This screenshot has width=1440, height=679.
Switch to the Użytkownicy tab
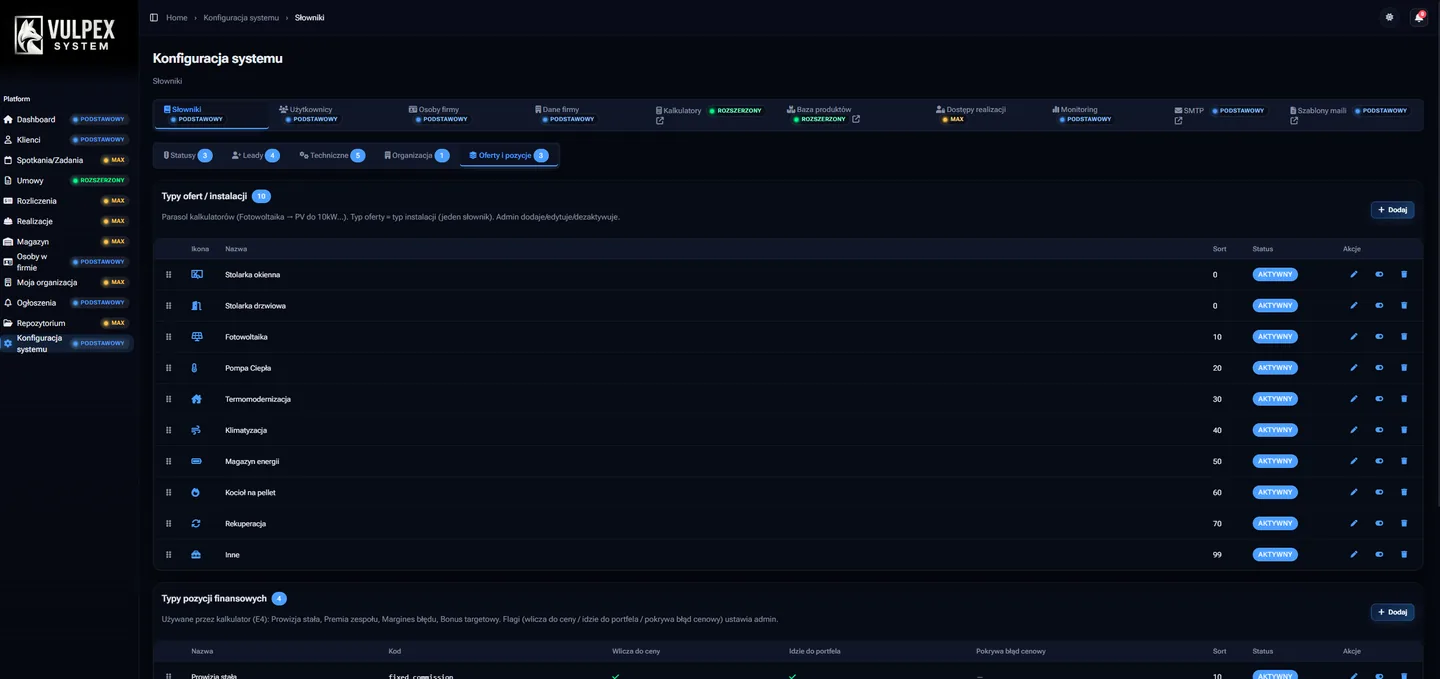[x=309, y=114]
